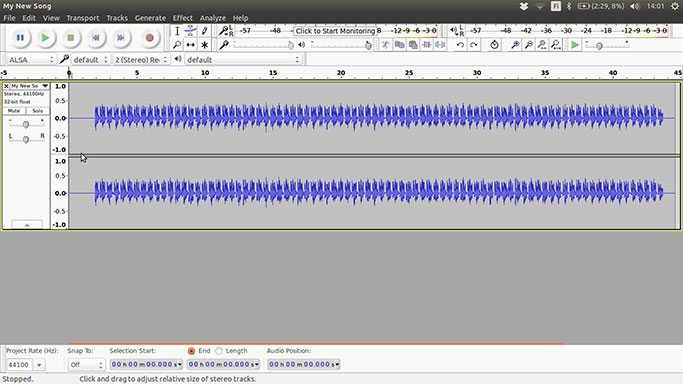Viewport: 683px width, 384px height.
Task: Open selection End time format dropdown
Action: point(257,364)
